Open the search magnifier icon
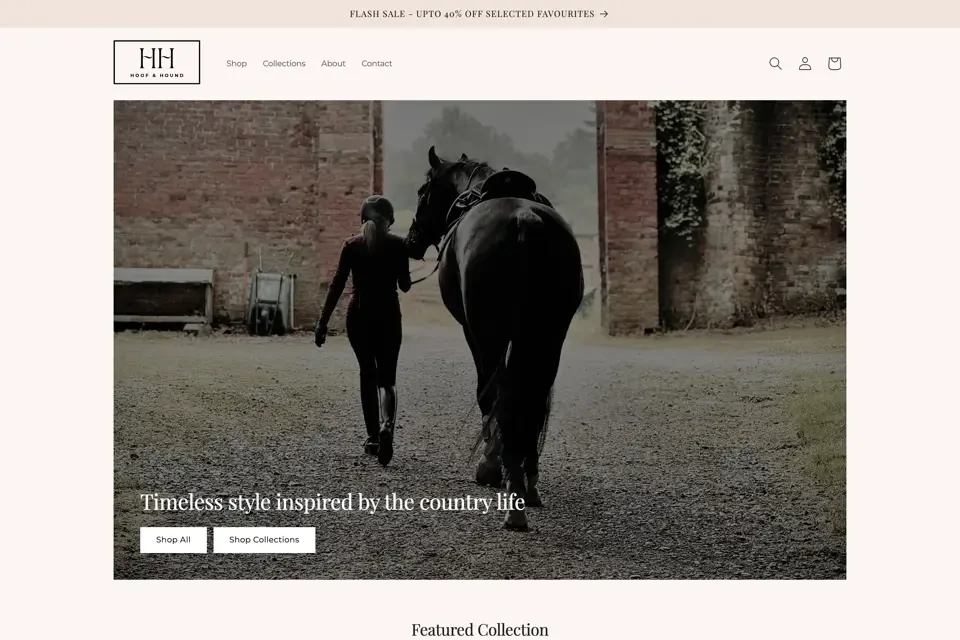Screen dimensions: 960x640 coord(775,63)
